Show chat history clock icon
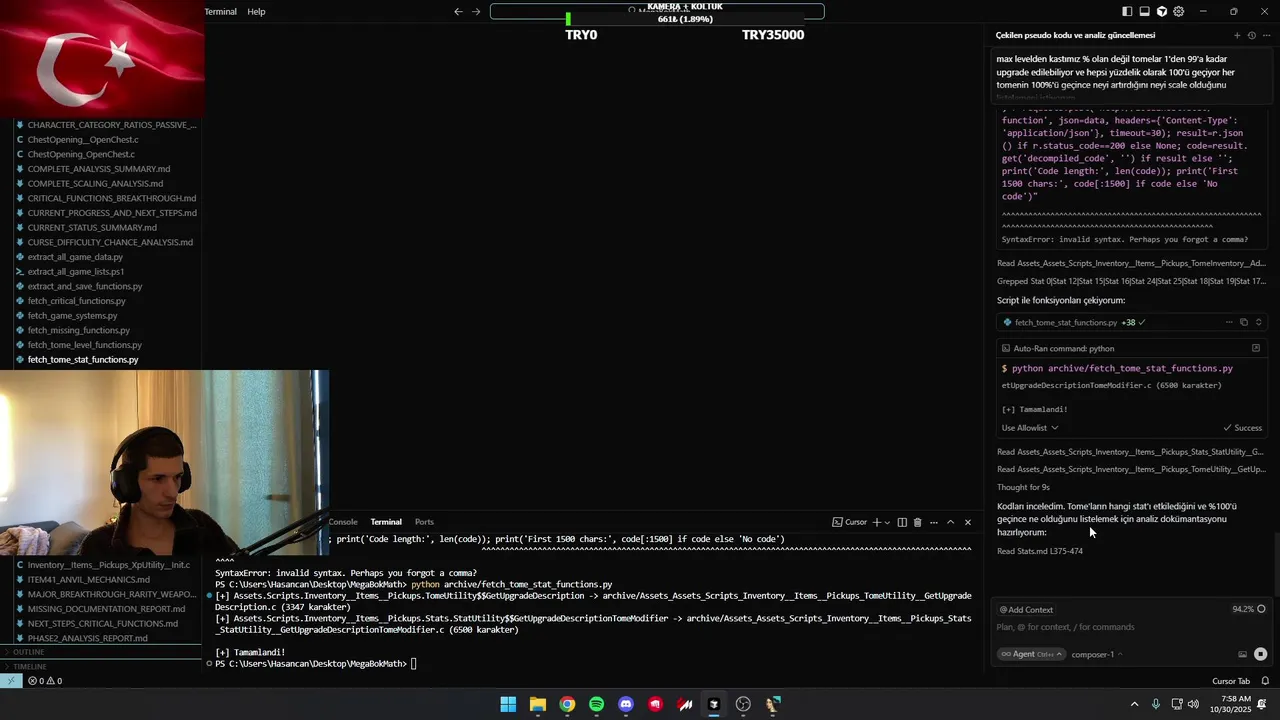The image size is (1280, 720). (x=1252, y=35)
